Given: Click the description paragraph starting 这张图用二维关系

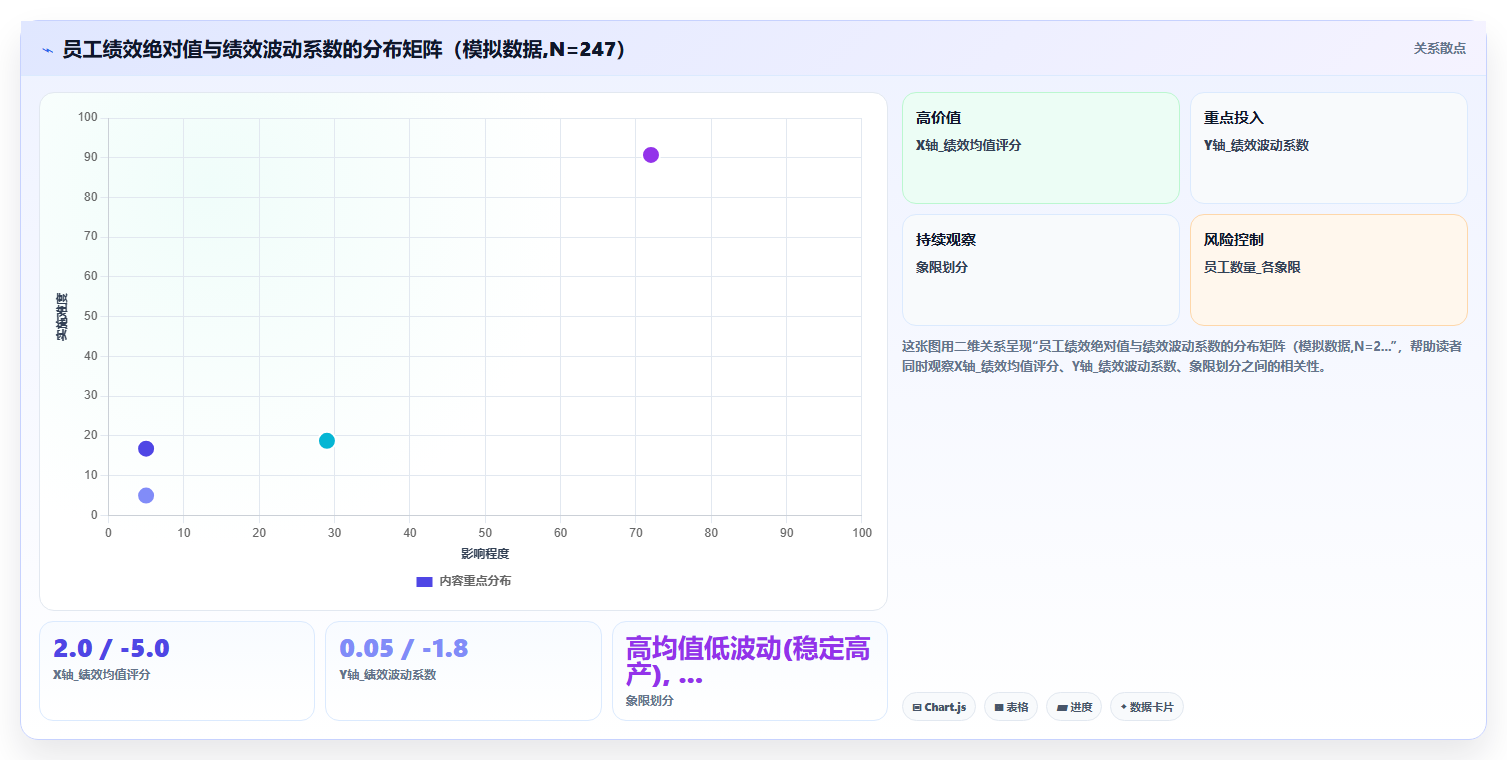Looking at the screenshot, I should (1182, 356).
